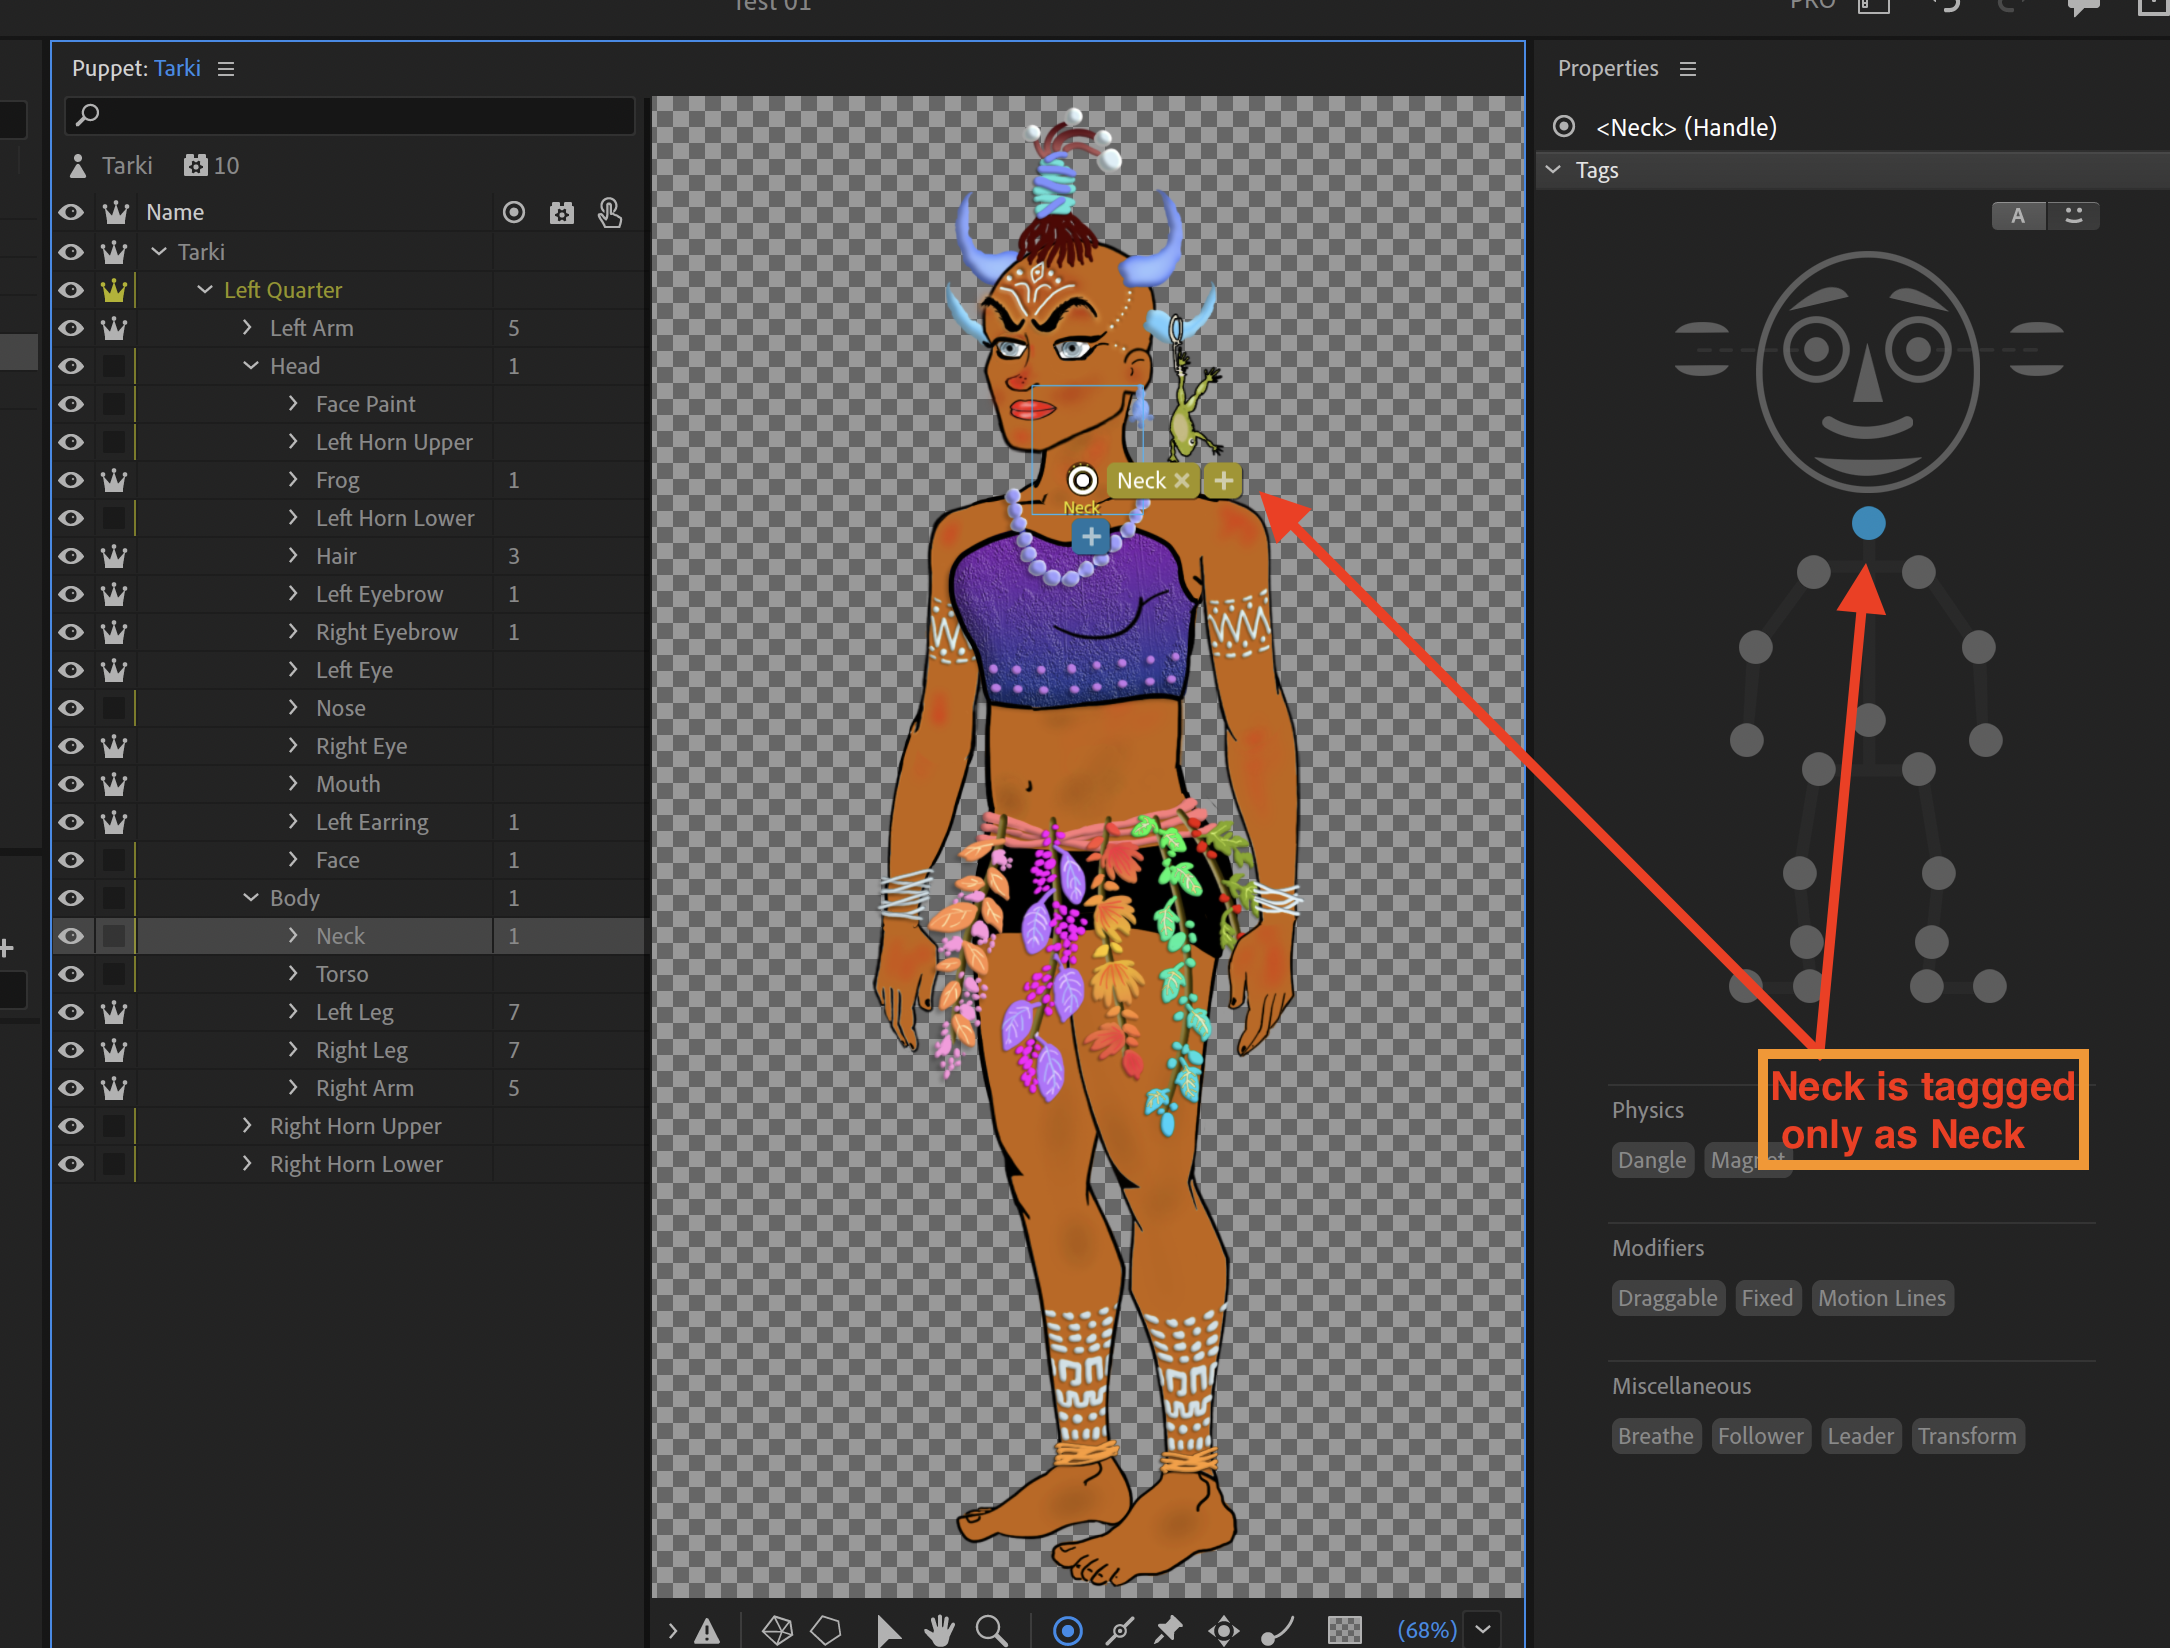Viewport: 2170px width, 1648px height.
Task: Open the Properties panel menu
Action: pos(1689,68)
